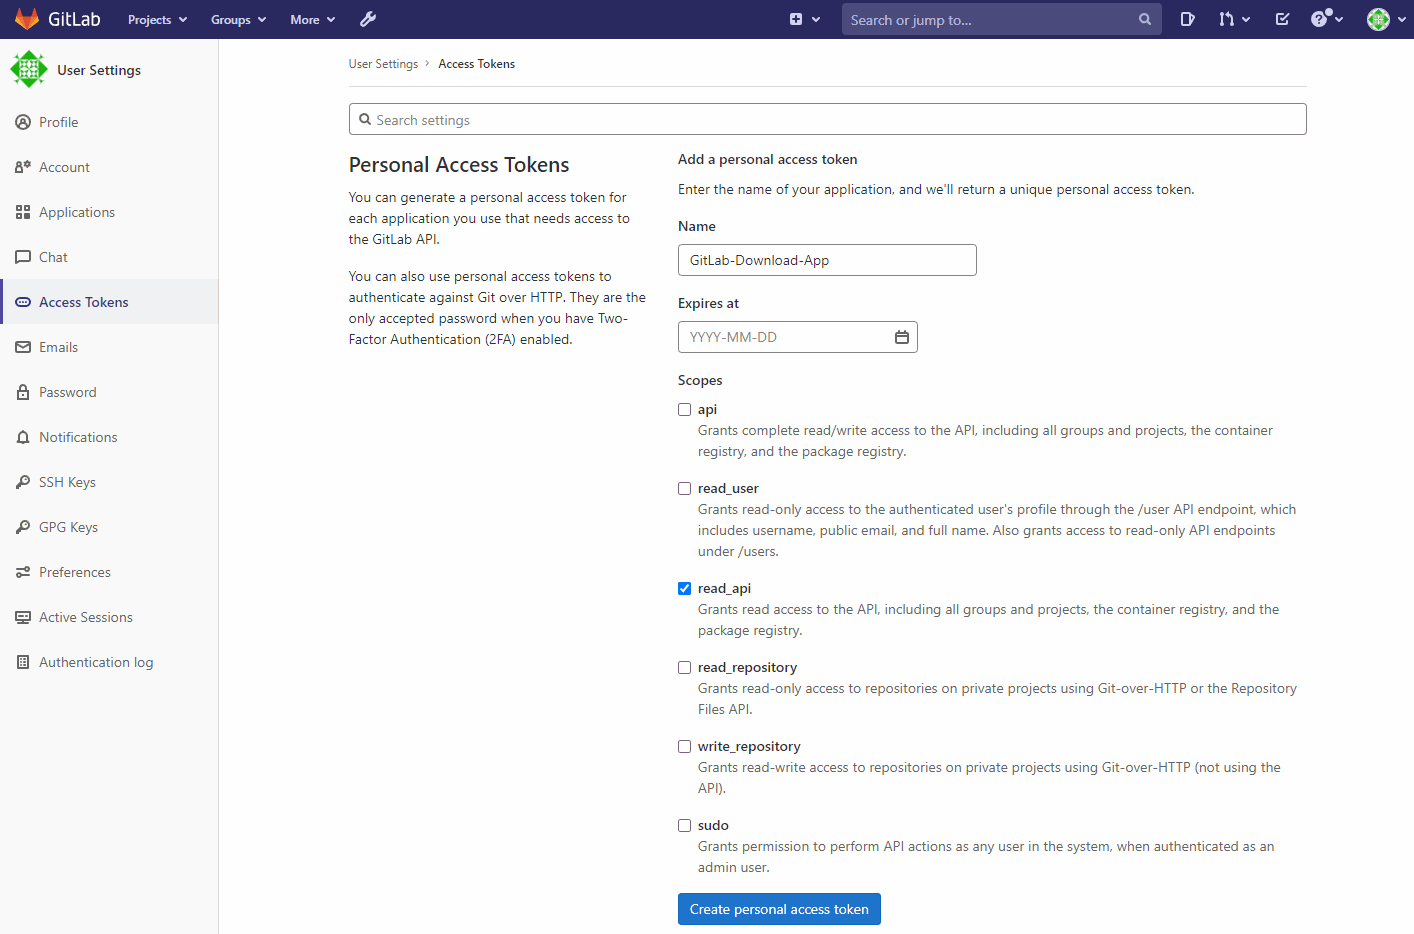This screenshot has height=934, width=1414.
Task: Click the User Settings avatar in sidebar
Action: point(29,69)
